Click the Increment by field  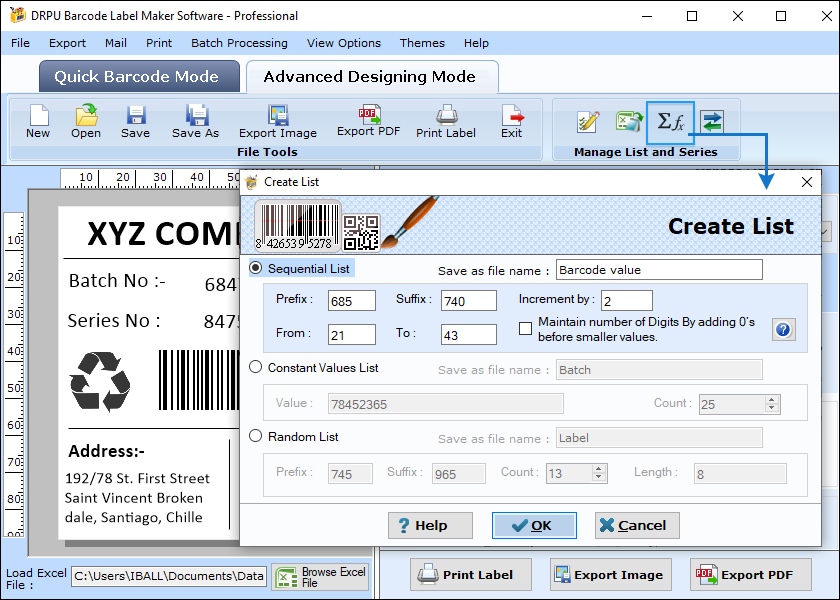pos(627,301)
